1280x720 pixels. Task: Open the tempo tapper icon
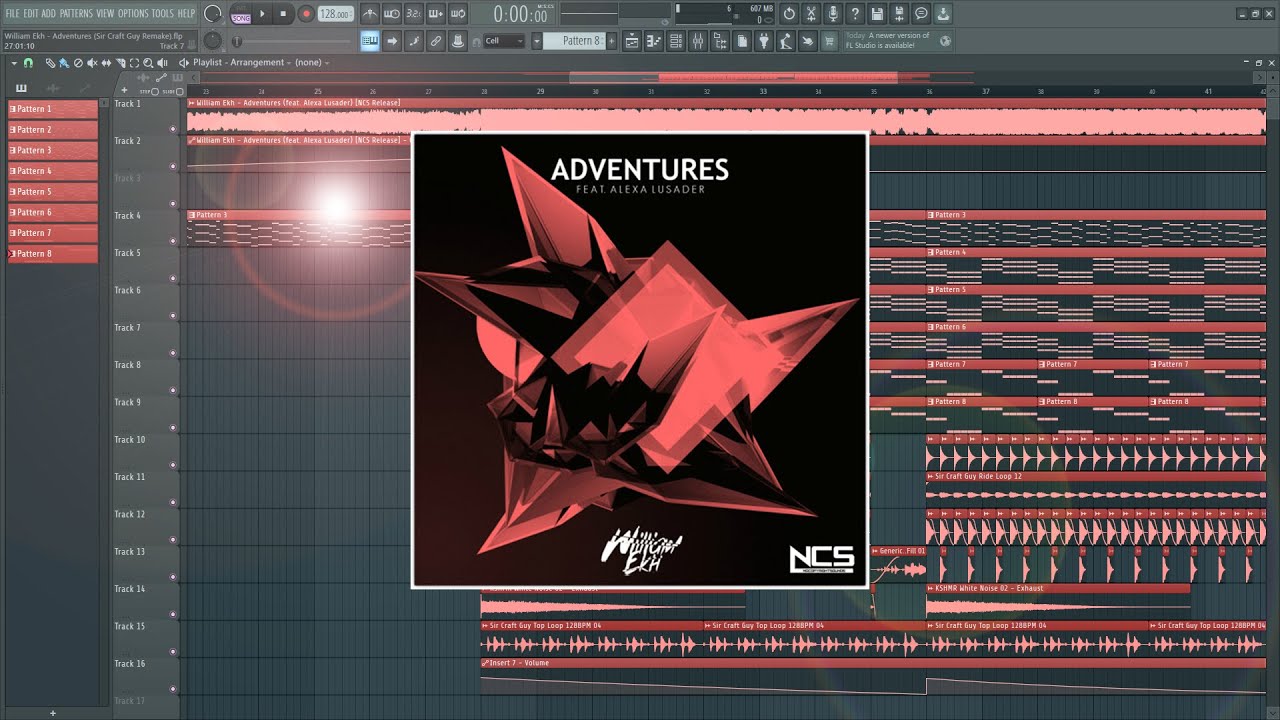[786, 40]
